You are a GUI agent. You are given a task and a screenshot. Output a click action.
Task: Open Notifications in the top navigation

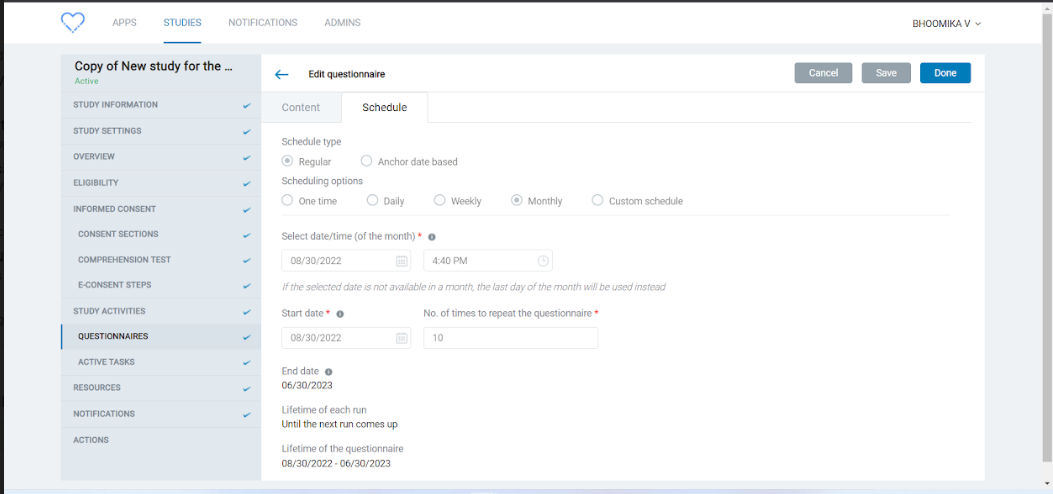pyautogui.click(x=263, y=23)
